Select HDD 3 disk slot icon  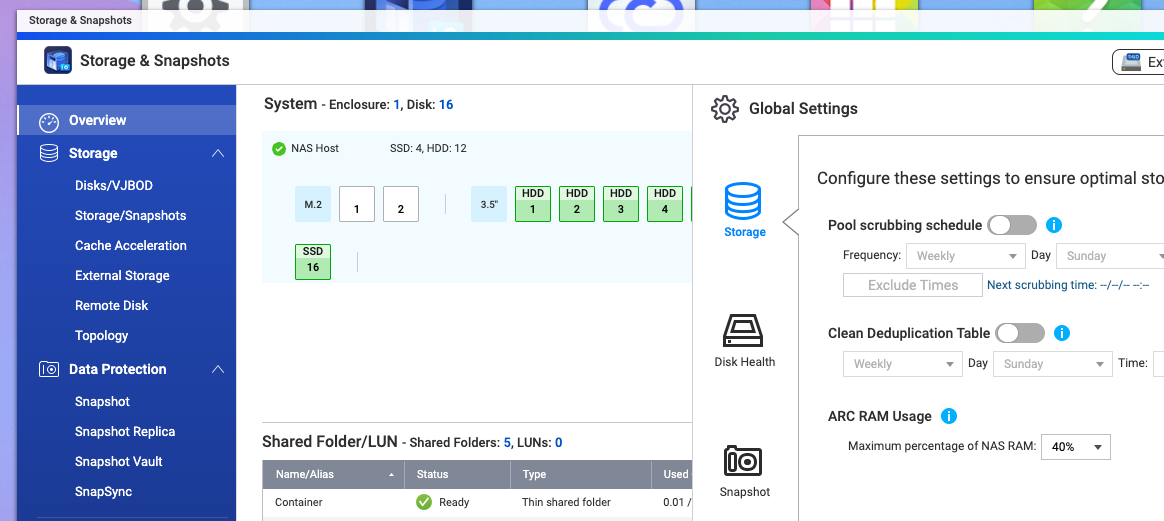(621, 203)
